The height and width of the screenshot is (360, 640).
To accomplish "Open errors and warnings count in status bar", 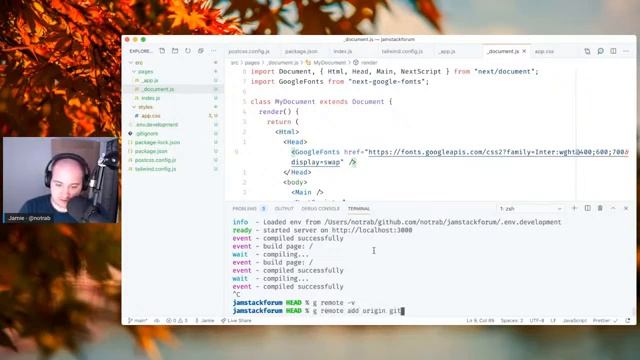I will 177,321.
